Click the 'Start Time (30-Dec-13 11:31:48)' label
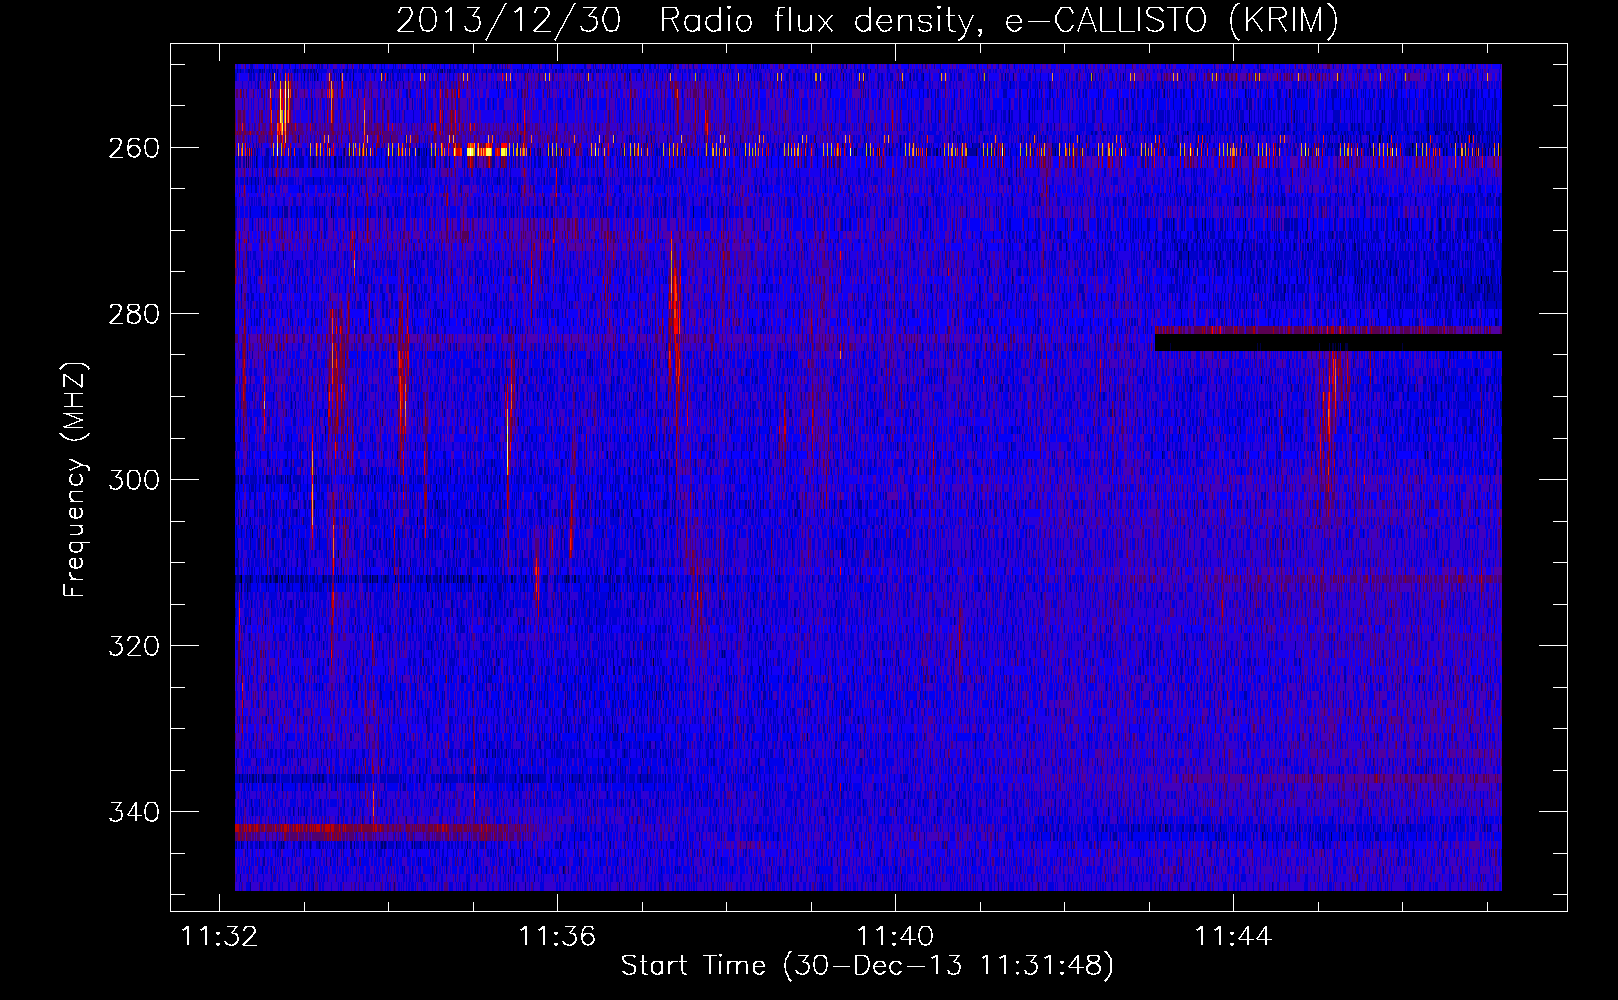This screenshot has height=1000, width=1618. 867,966
